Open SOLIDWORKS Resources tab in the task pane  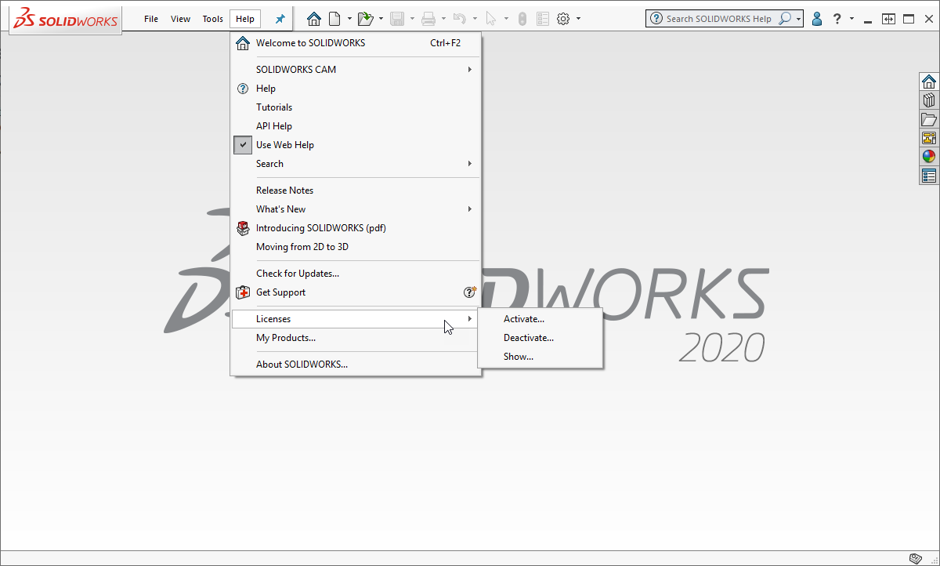coord(929,82)
